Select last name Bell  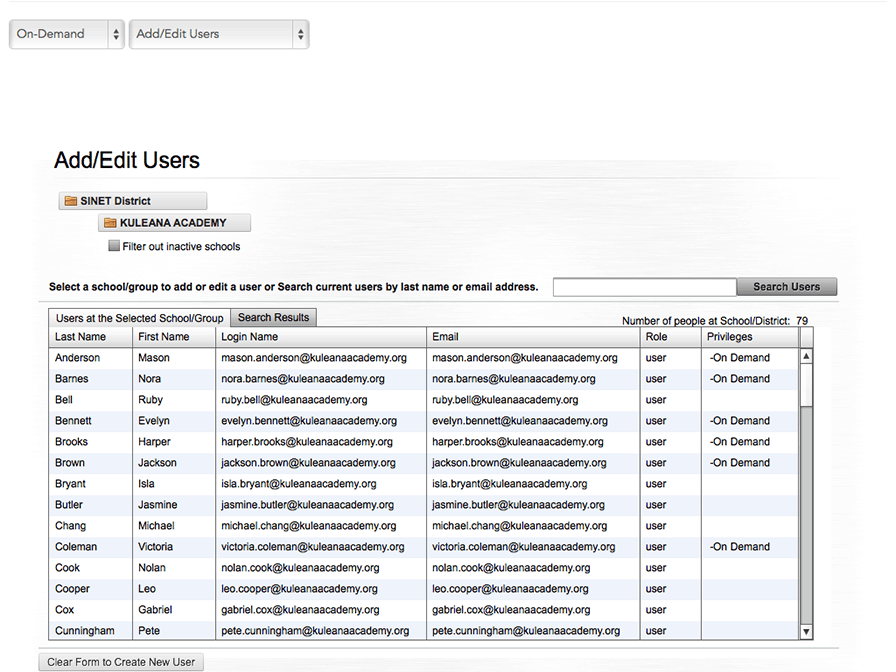[63, 400]
